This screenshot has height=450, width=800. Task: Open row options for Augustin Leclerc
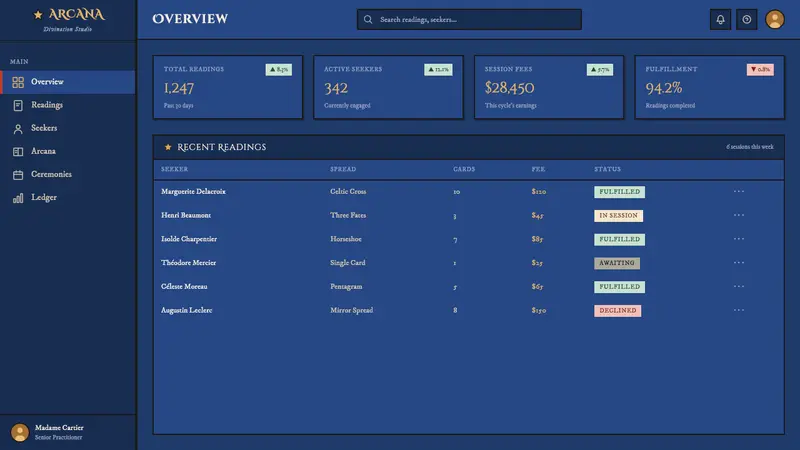tap(739, 310)
